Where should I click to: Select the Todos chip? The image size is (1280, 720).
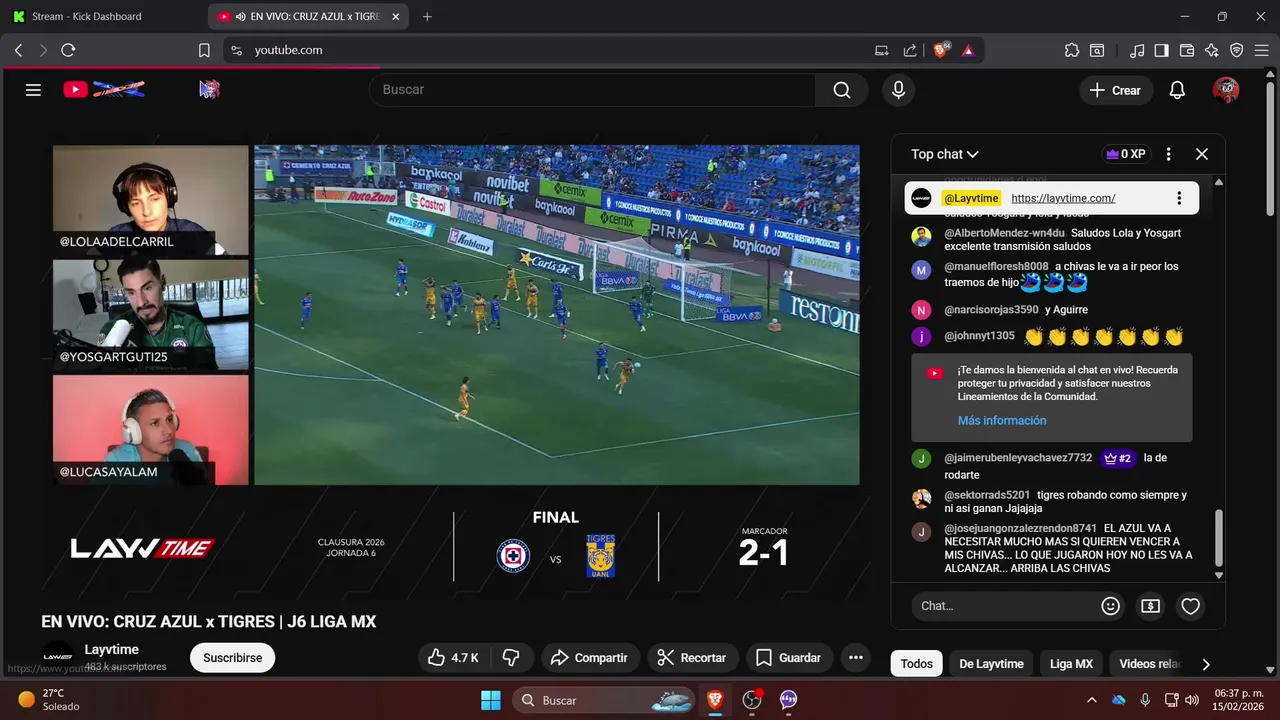(916, 664)
